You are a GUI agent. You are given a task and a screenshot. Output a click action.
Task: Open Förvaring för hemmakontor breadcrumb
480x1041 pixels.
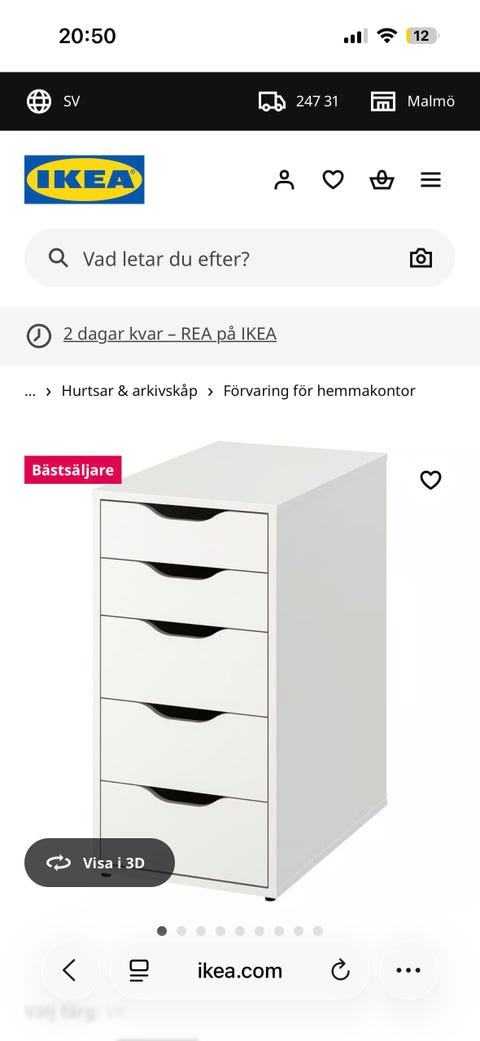point(319,391)
